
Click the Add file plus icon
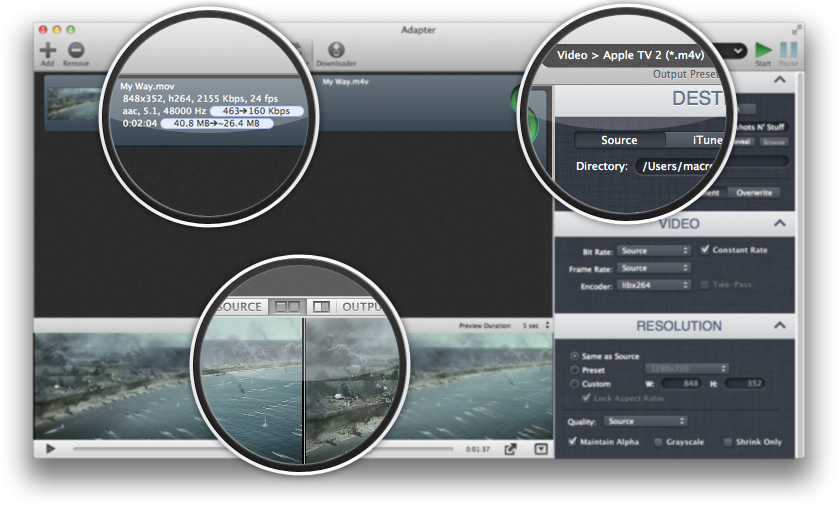[x=48, y=50]
